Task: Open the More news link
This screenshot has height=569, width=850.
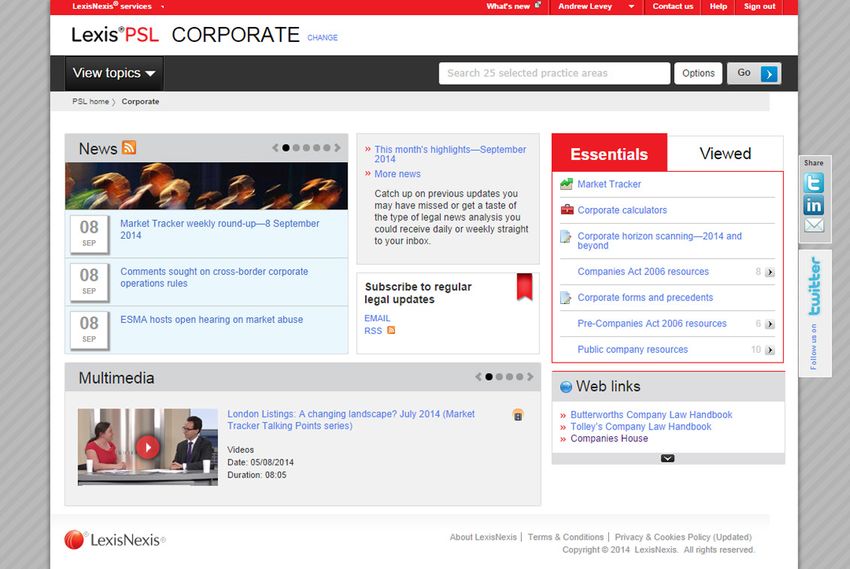Action: point(397,174)
